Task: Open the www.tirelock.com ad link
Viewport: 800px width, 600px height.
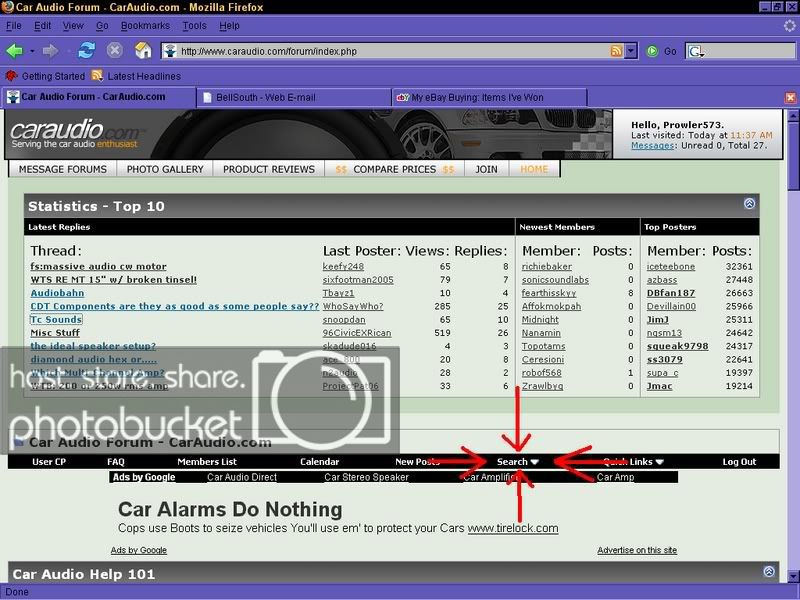Action: (513, 528)
